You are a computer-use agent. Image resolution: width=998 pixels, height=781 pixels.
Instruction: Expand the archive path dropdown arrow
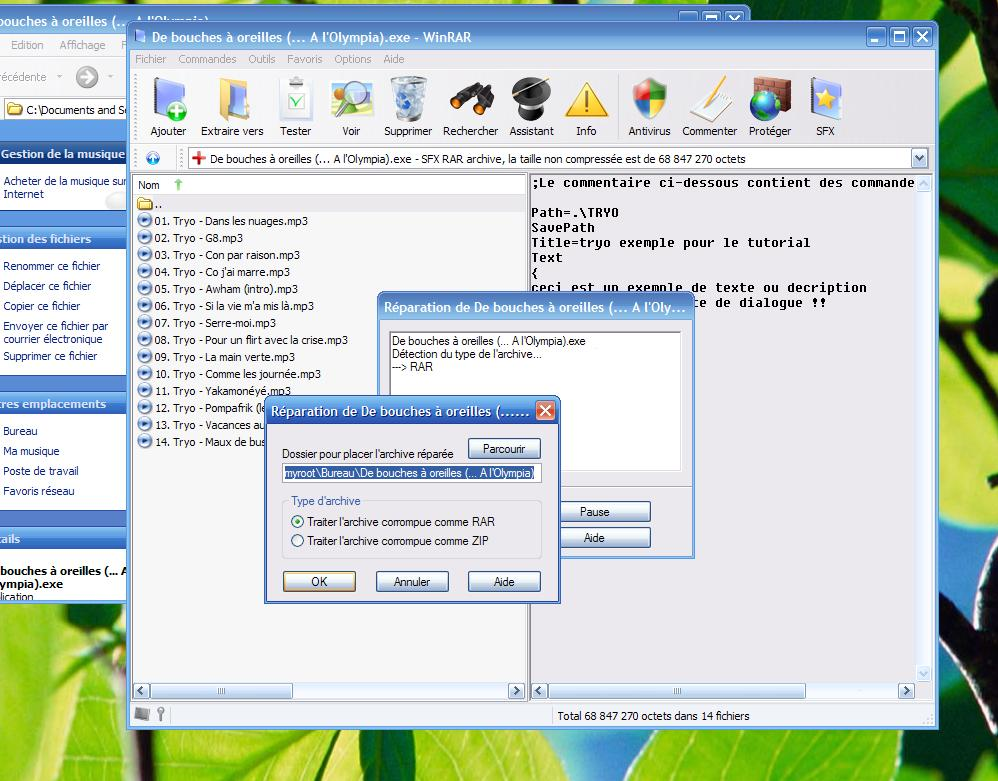point(919,158)
